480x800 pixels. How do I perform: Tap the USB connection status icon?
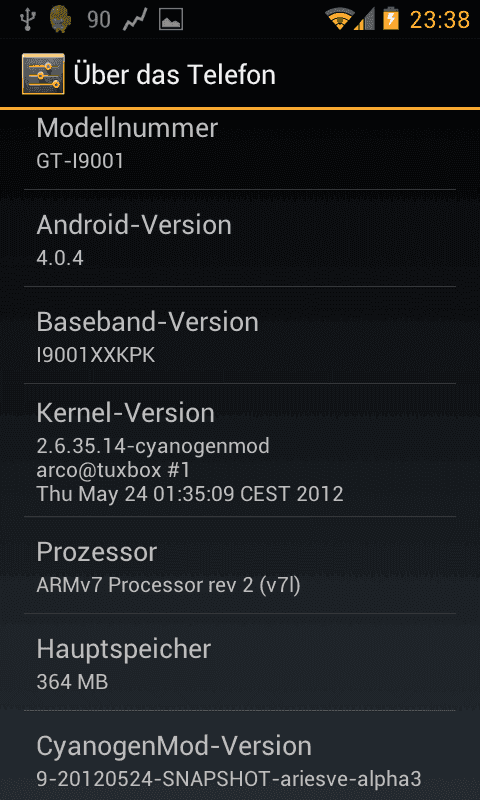[26, 20]
